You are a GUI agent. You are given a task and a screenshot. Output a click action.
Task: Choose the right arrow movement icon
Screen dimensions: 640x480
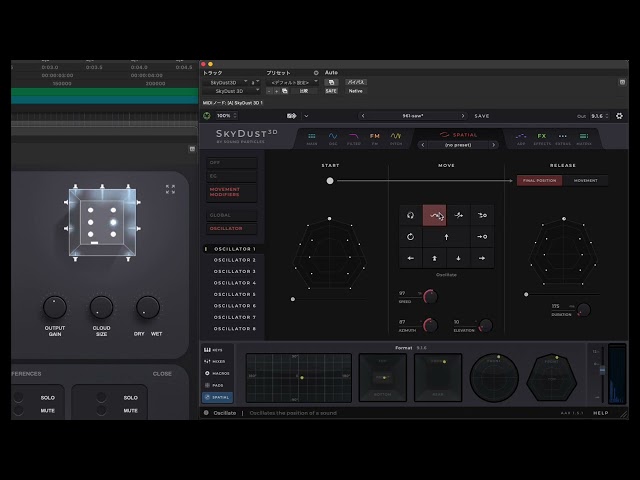point(482,258)
